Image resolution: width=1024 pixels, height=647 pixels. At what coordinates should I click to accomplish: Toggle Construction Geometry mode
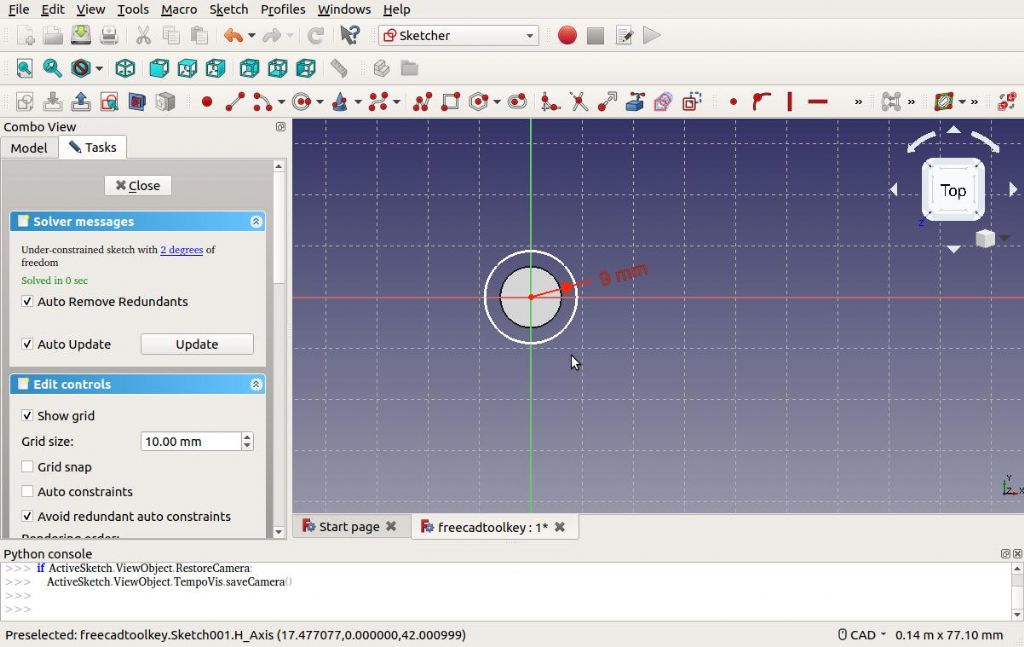(692, 102)
